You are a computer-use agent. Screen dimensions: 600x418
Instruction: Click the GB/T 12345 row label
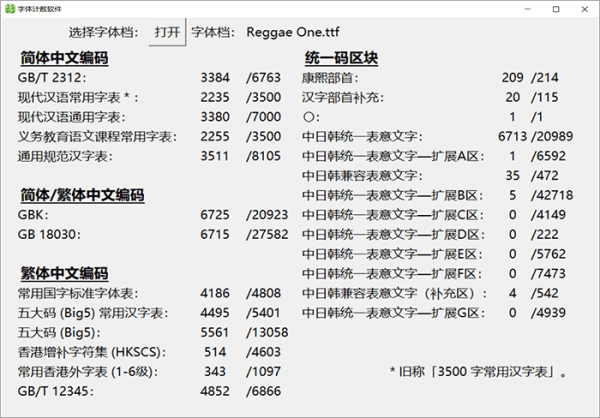55,391
